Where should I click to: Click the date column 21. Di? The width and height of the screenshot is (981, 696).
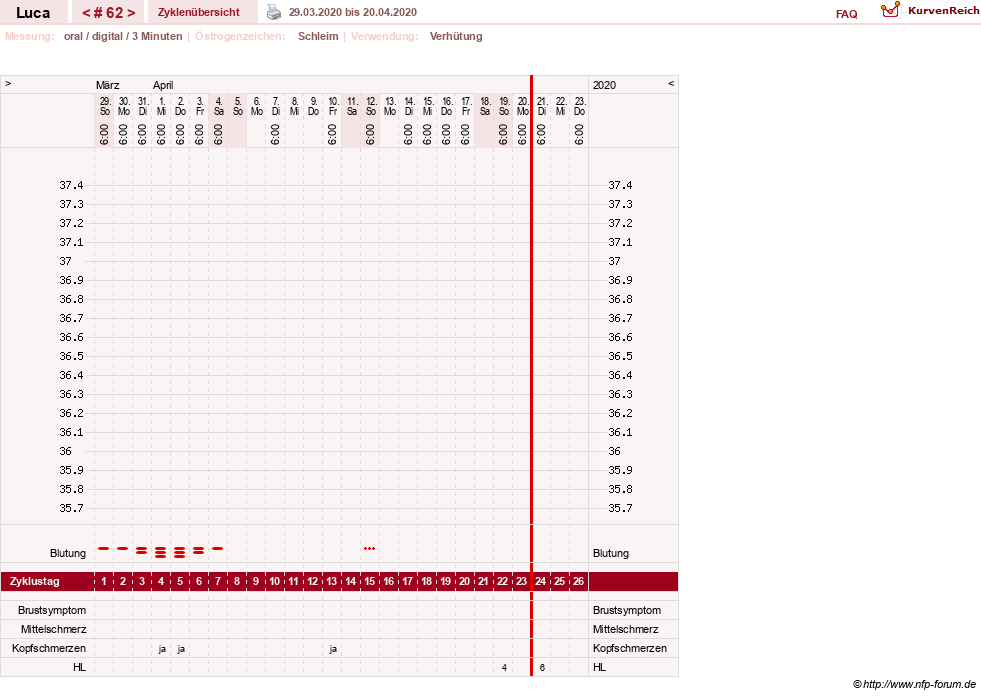click(542, 106)
